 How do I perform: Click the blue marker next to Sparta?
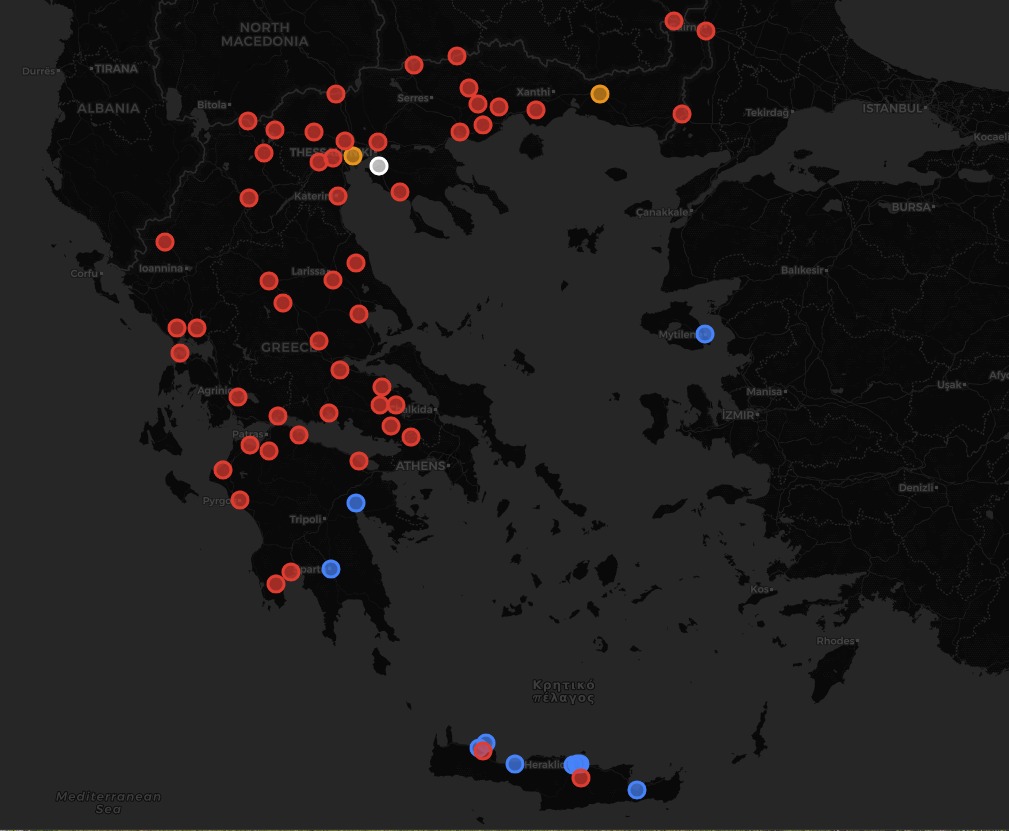(x=331, y=569)
